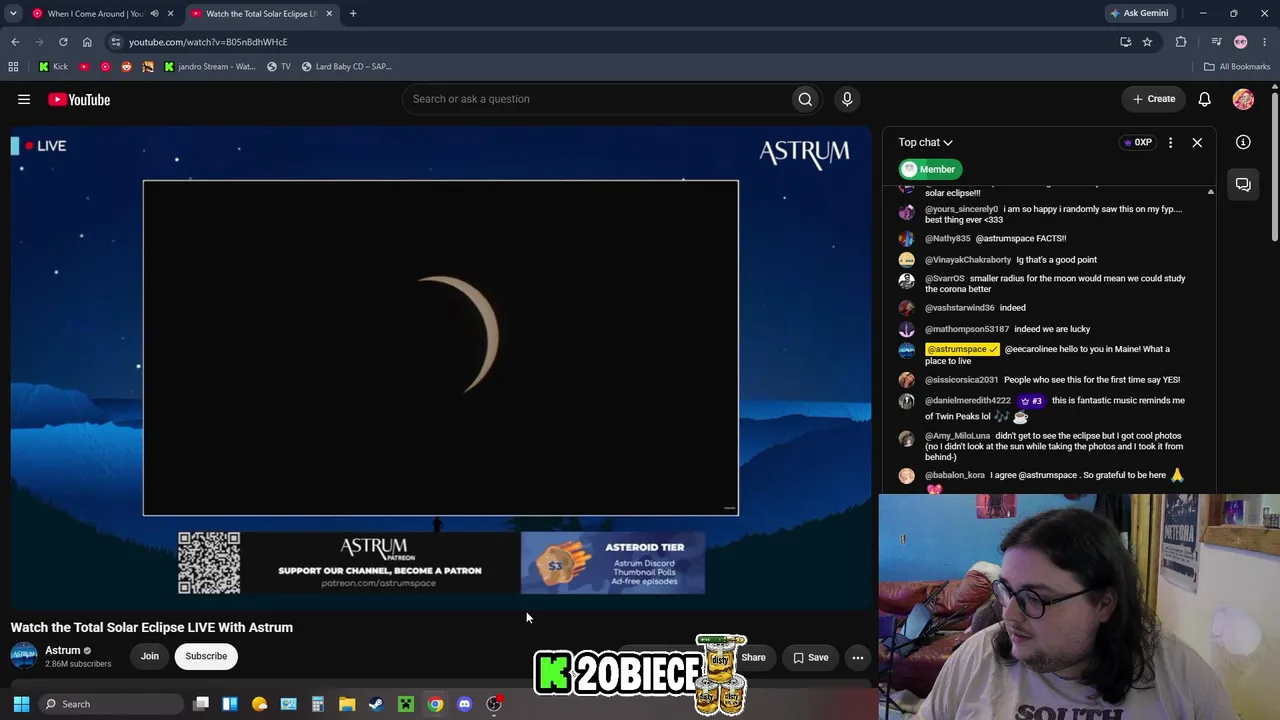Click the info icon beside chat
The image size is (1280, 720).
pyautogui.click(x=1243, y=142)
